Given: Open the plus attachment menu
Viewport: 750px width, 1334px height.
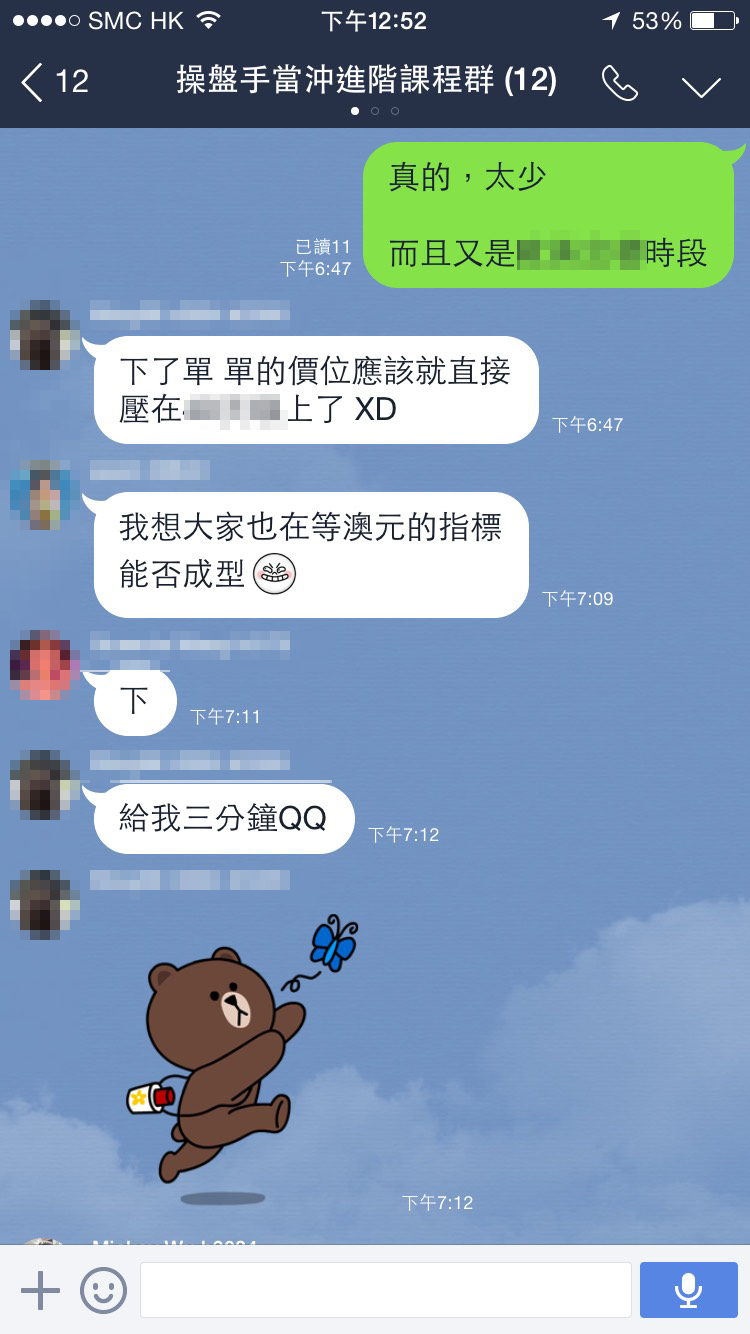Looking at the screenshot, I should [40, 1290].
